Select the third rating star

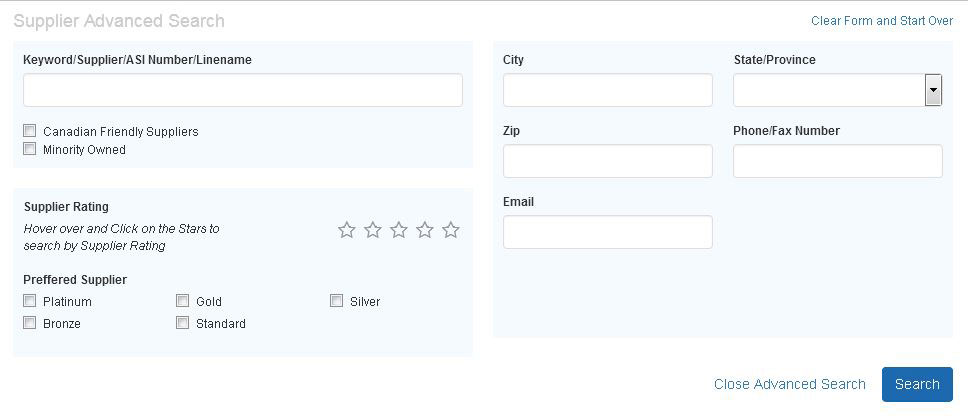click(399, 230)
